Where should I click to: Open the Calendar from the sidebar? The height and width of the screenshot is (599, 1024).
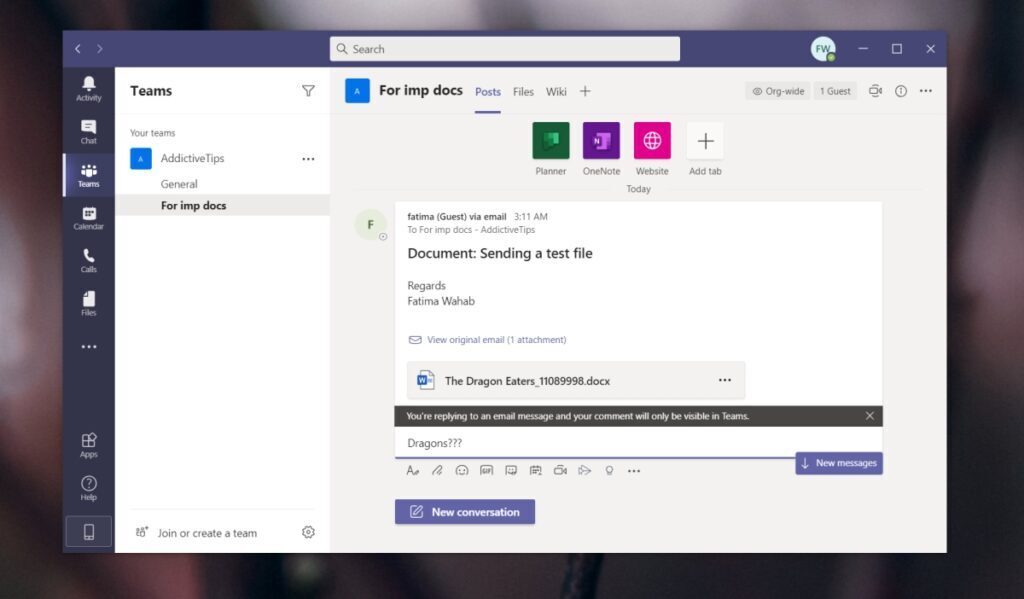click(x=88, y=219)
